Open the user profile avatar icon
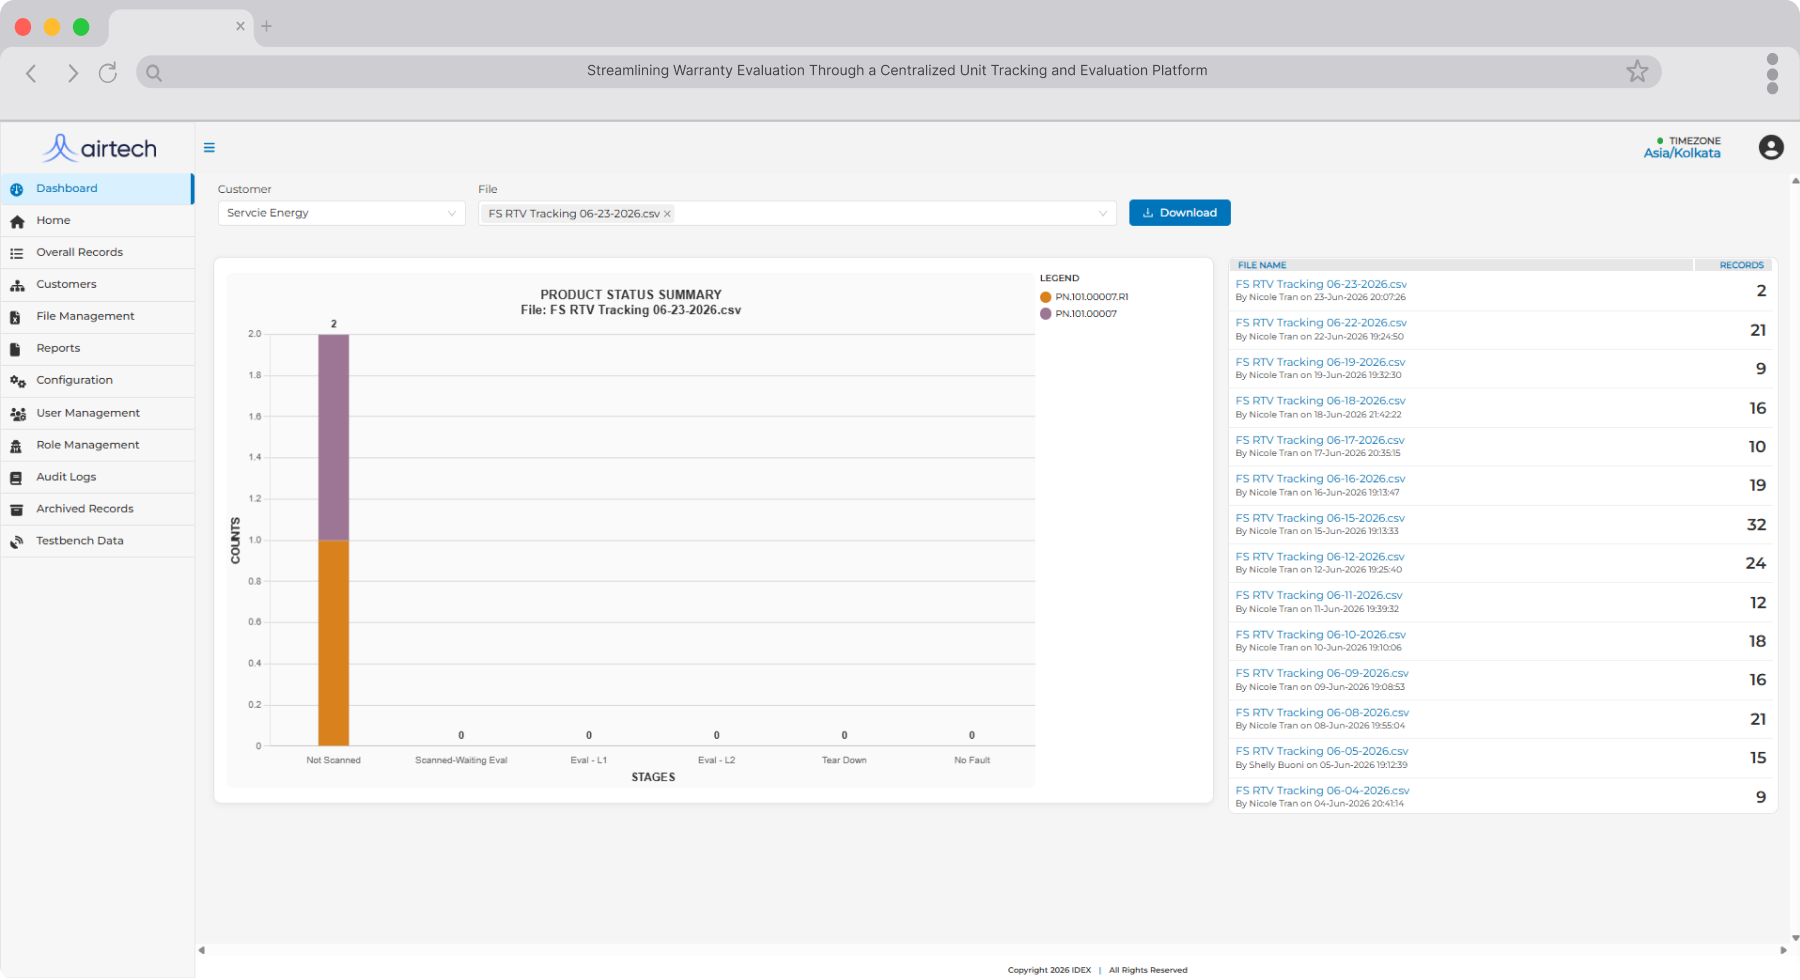 tap(1771, 148)
